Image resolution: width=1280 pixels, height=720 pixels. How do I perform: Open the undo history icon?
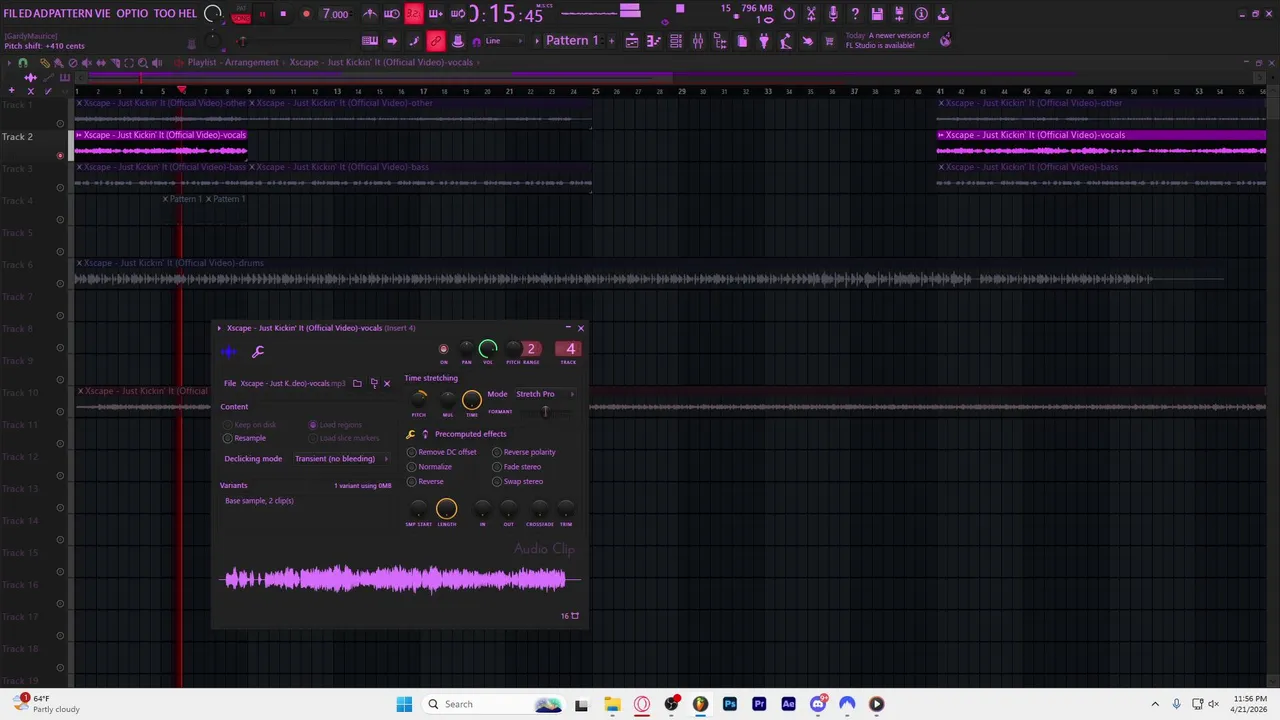789,14
